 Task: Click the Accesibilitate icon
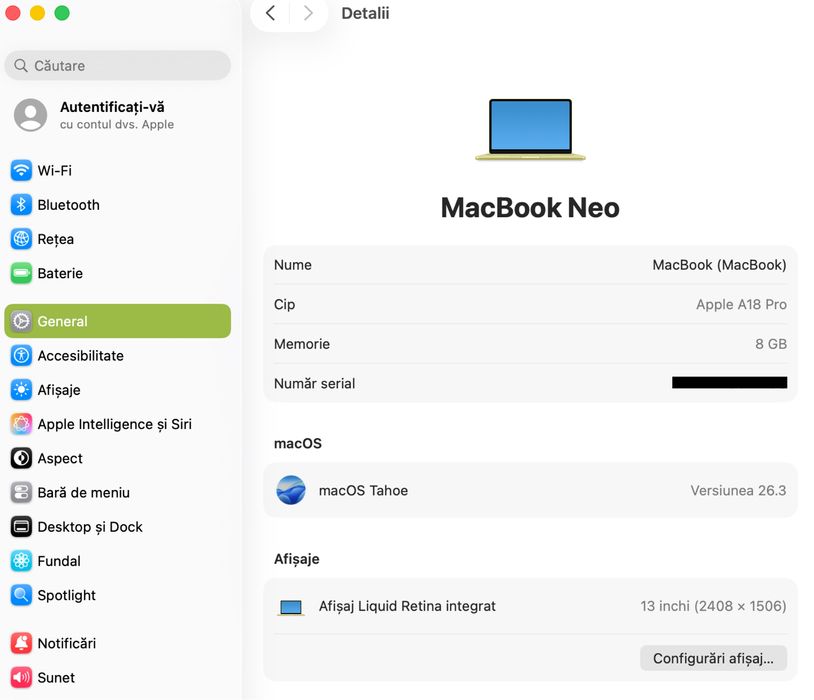point(21,355)
